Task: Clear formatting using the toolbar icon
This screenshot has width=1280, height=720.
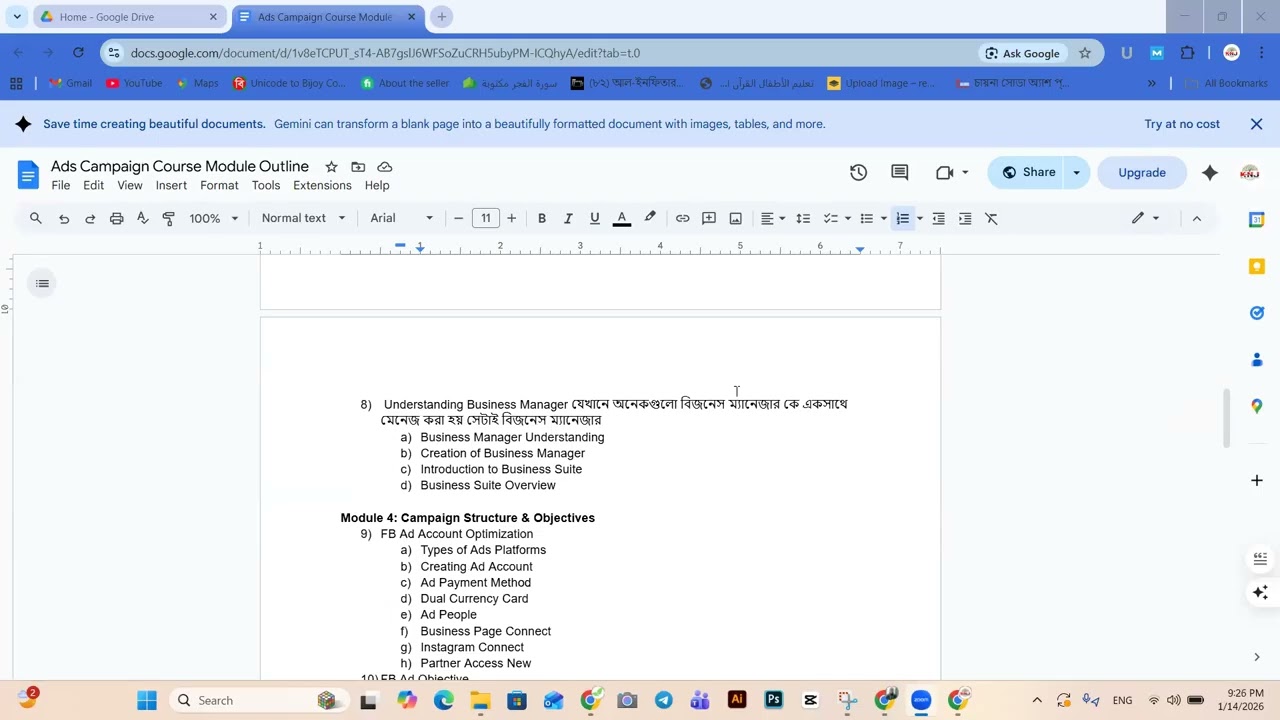Action: click(x=991, y=218)
